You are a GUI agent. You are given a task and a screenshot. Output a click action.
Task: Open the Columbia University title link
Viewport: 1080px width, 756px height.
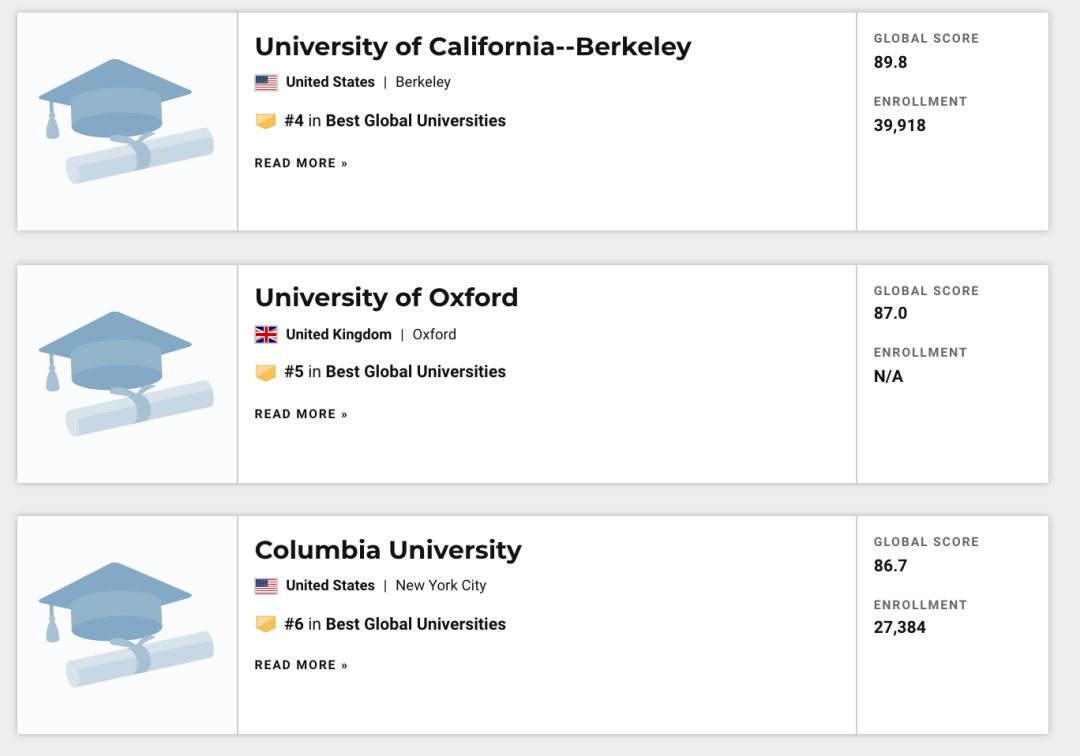tap(388, 550)
